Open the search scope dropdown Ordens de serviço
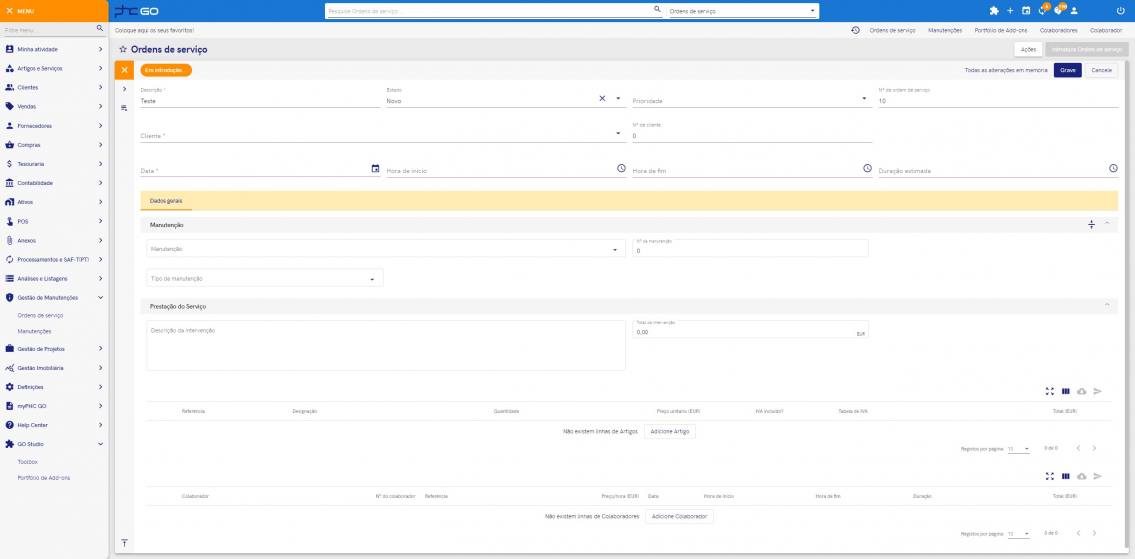 click(x=743, y=11)
